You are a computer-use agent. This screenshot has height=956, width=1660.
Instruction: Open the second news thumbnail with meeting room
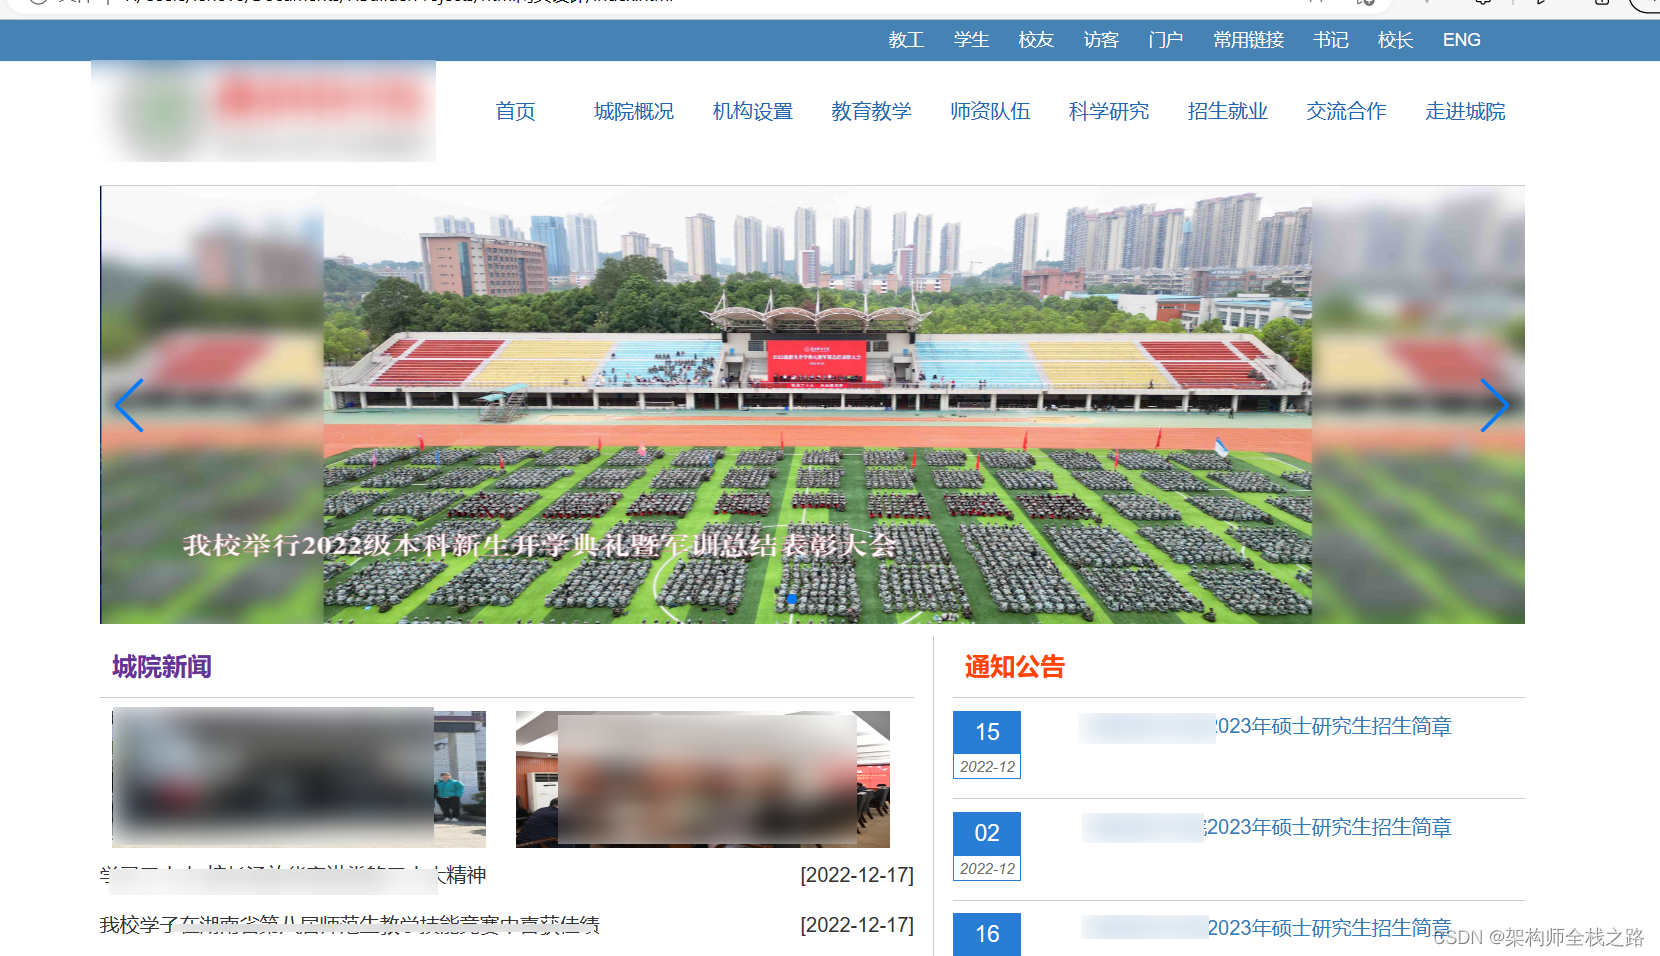click(x=703, y=779)
